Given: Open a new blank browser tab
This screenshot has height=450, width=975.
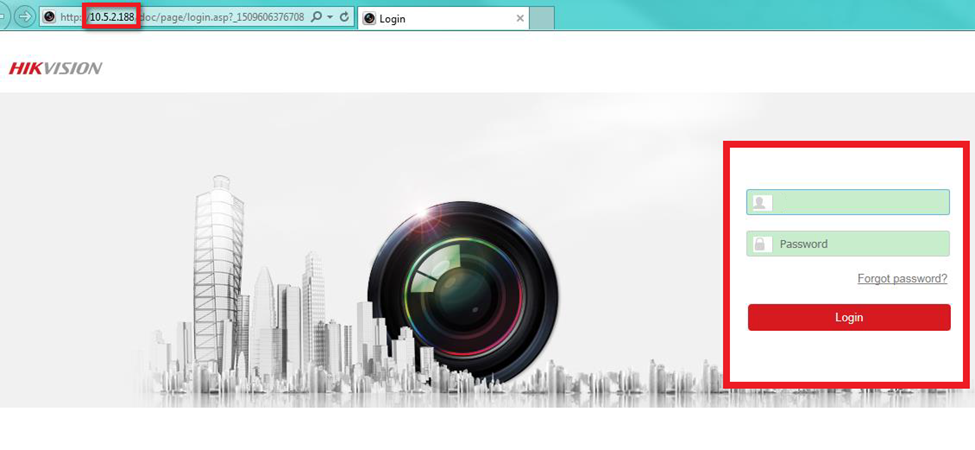Looking at the screenshot, I should 541,18.
